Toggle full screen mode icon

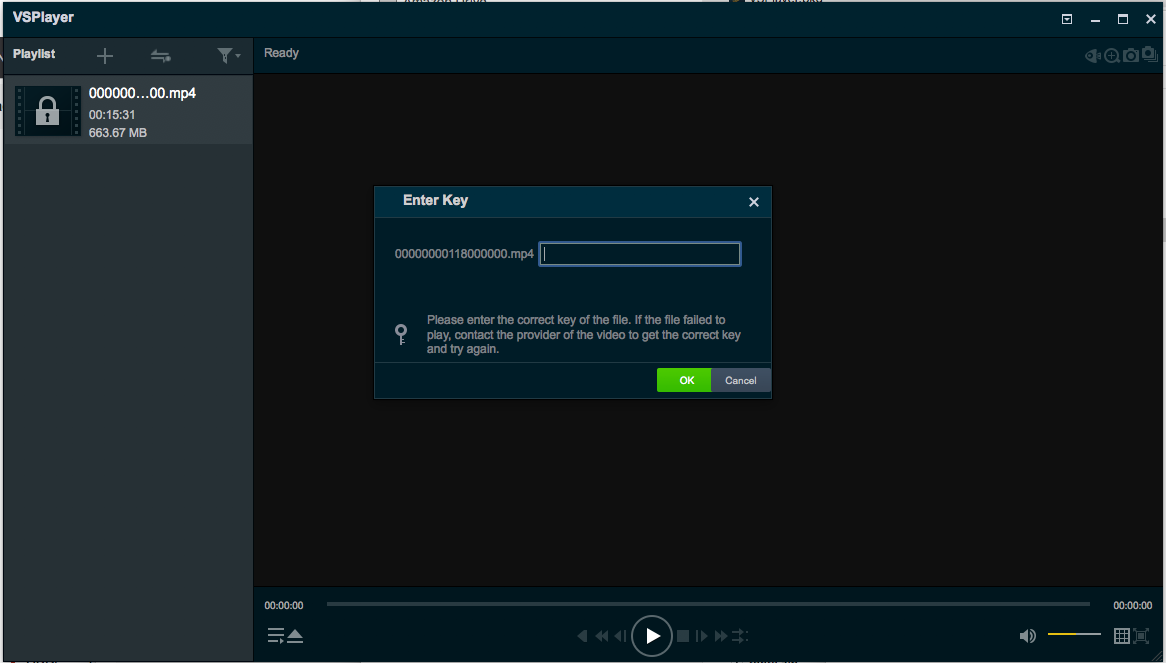(1141, 636)
